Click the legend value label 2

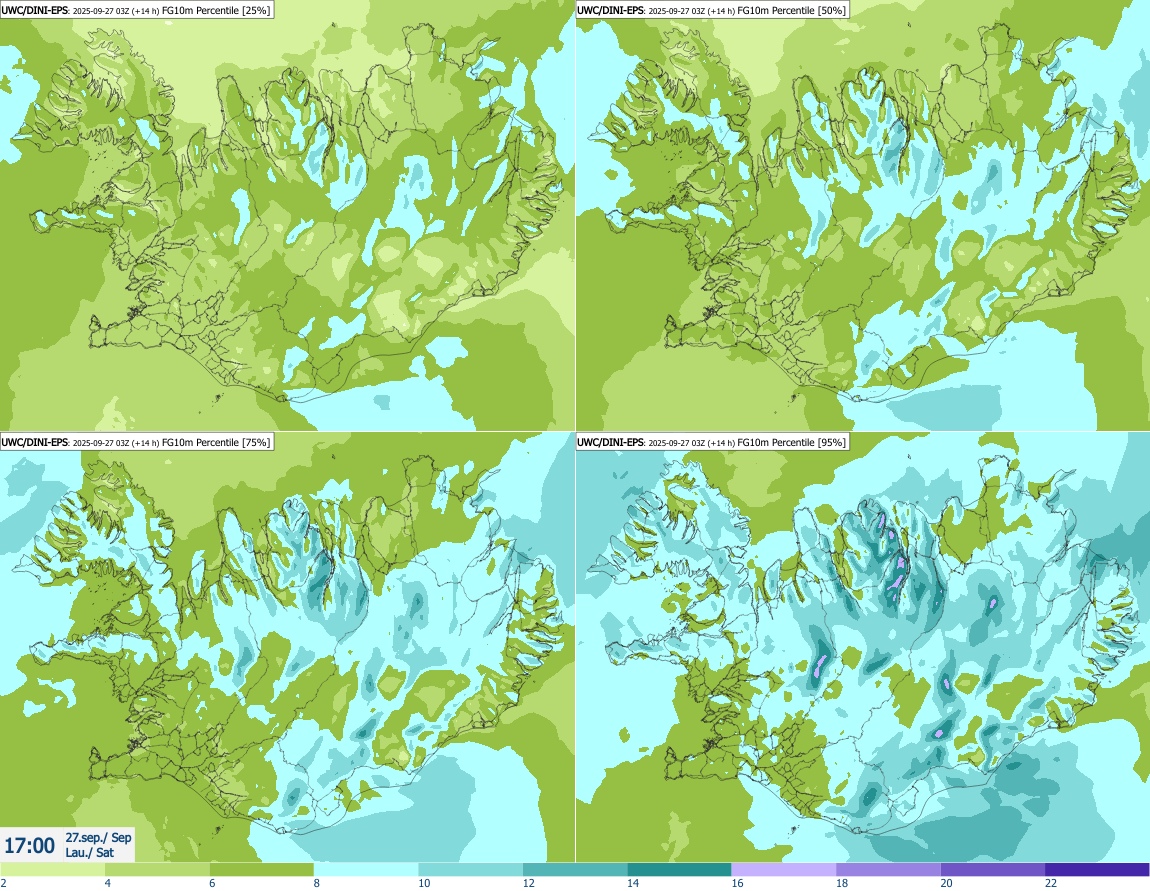pyautogui.click(x=4, y=883)
